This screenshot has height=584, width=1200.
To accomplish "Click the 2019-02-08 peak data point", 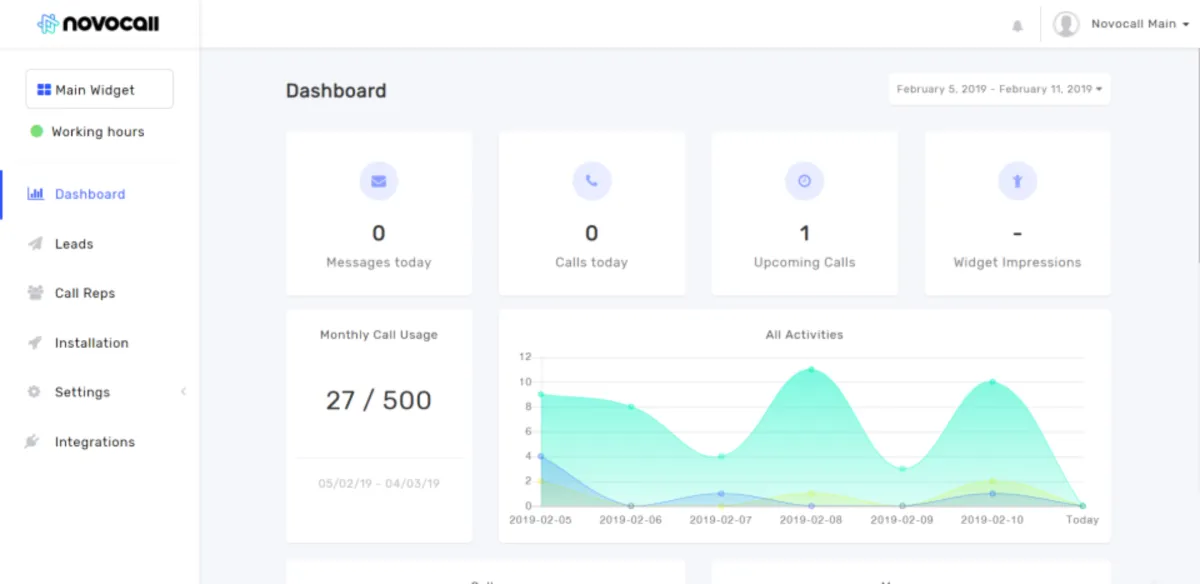I will pyautogui.click(x=811, y=370).
